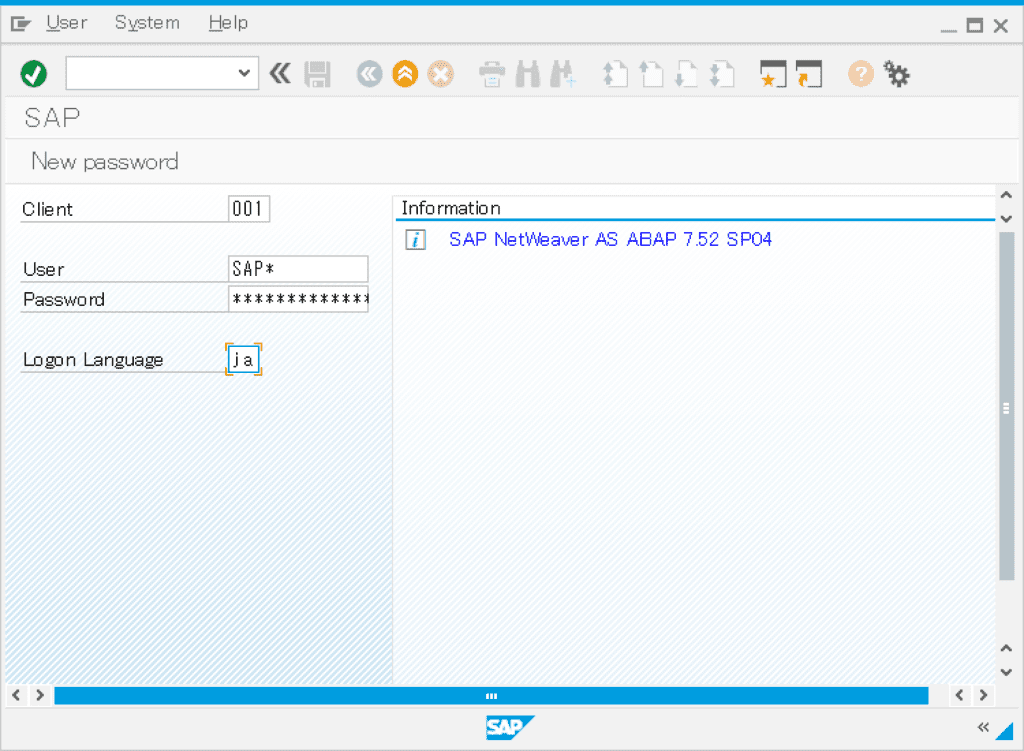Image resolution: width=1024 pixels, height=751 pixels.
Task: Click the Generate Shortcut icon
Action: click(808, 74)
